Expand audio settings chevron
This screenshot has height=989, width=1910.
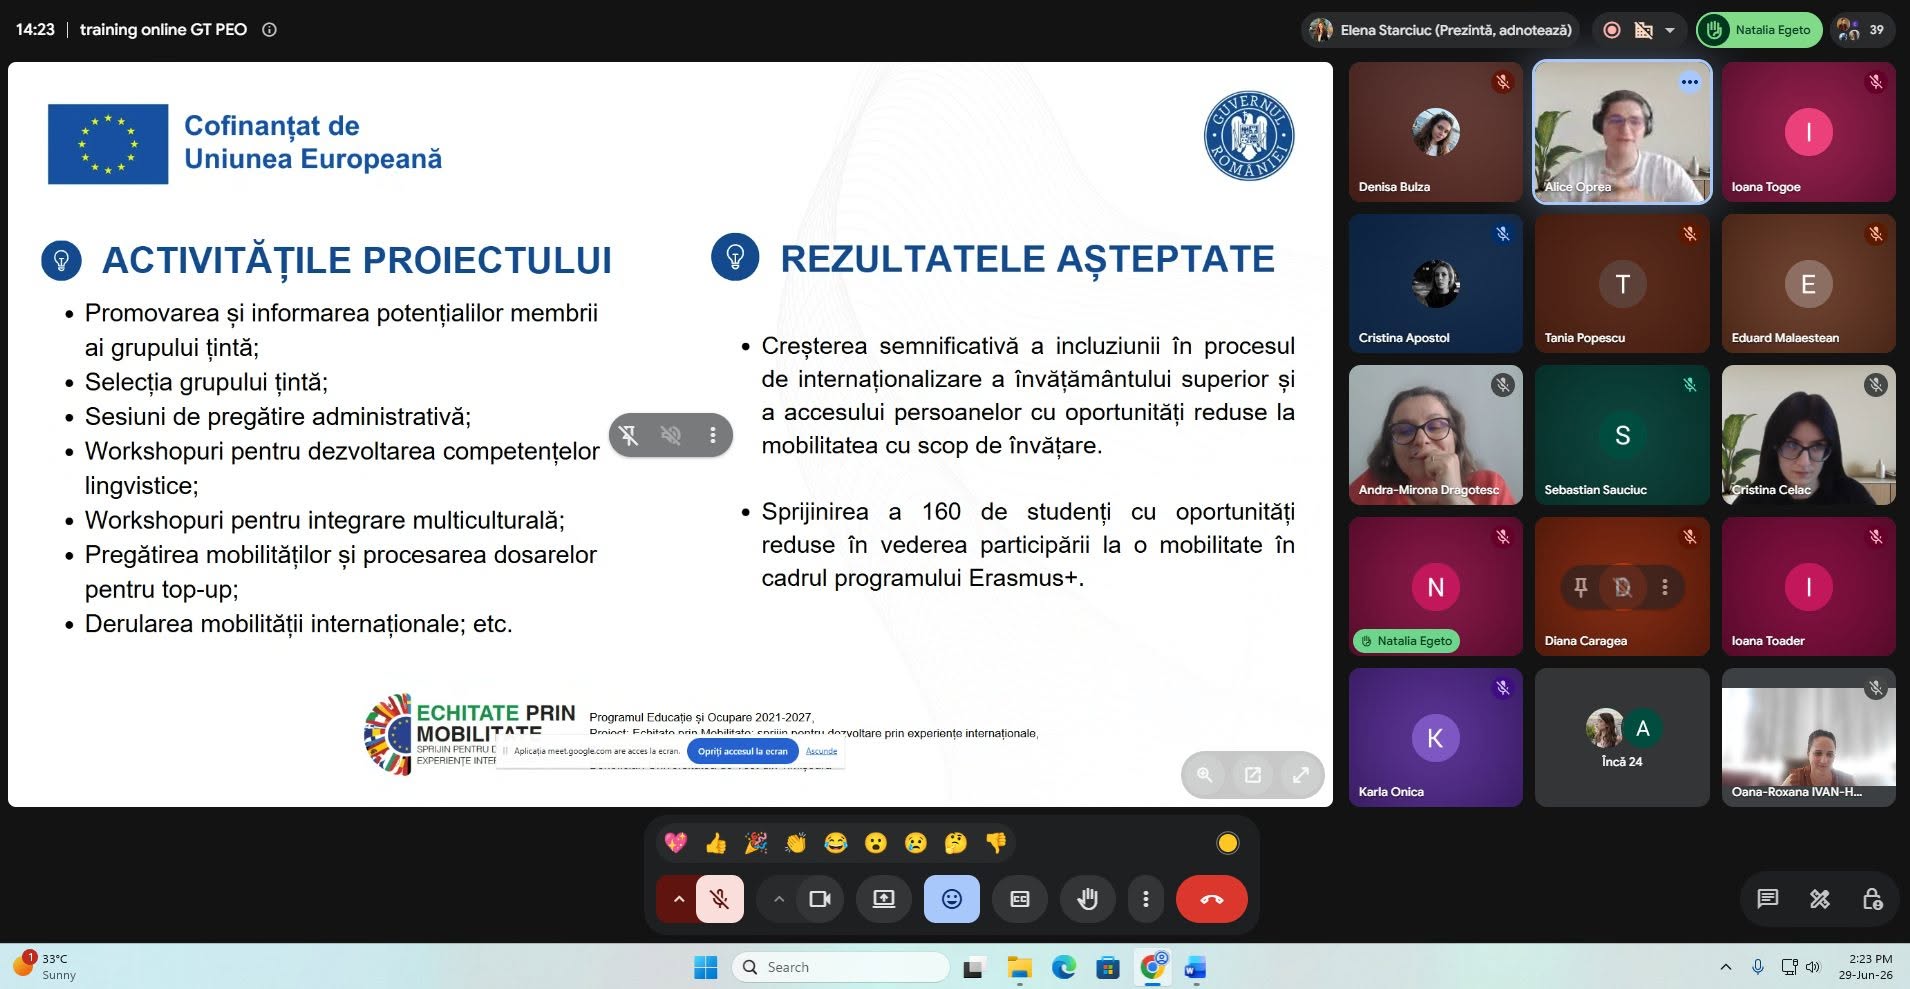[678, 899]
